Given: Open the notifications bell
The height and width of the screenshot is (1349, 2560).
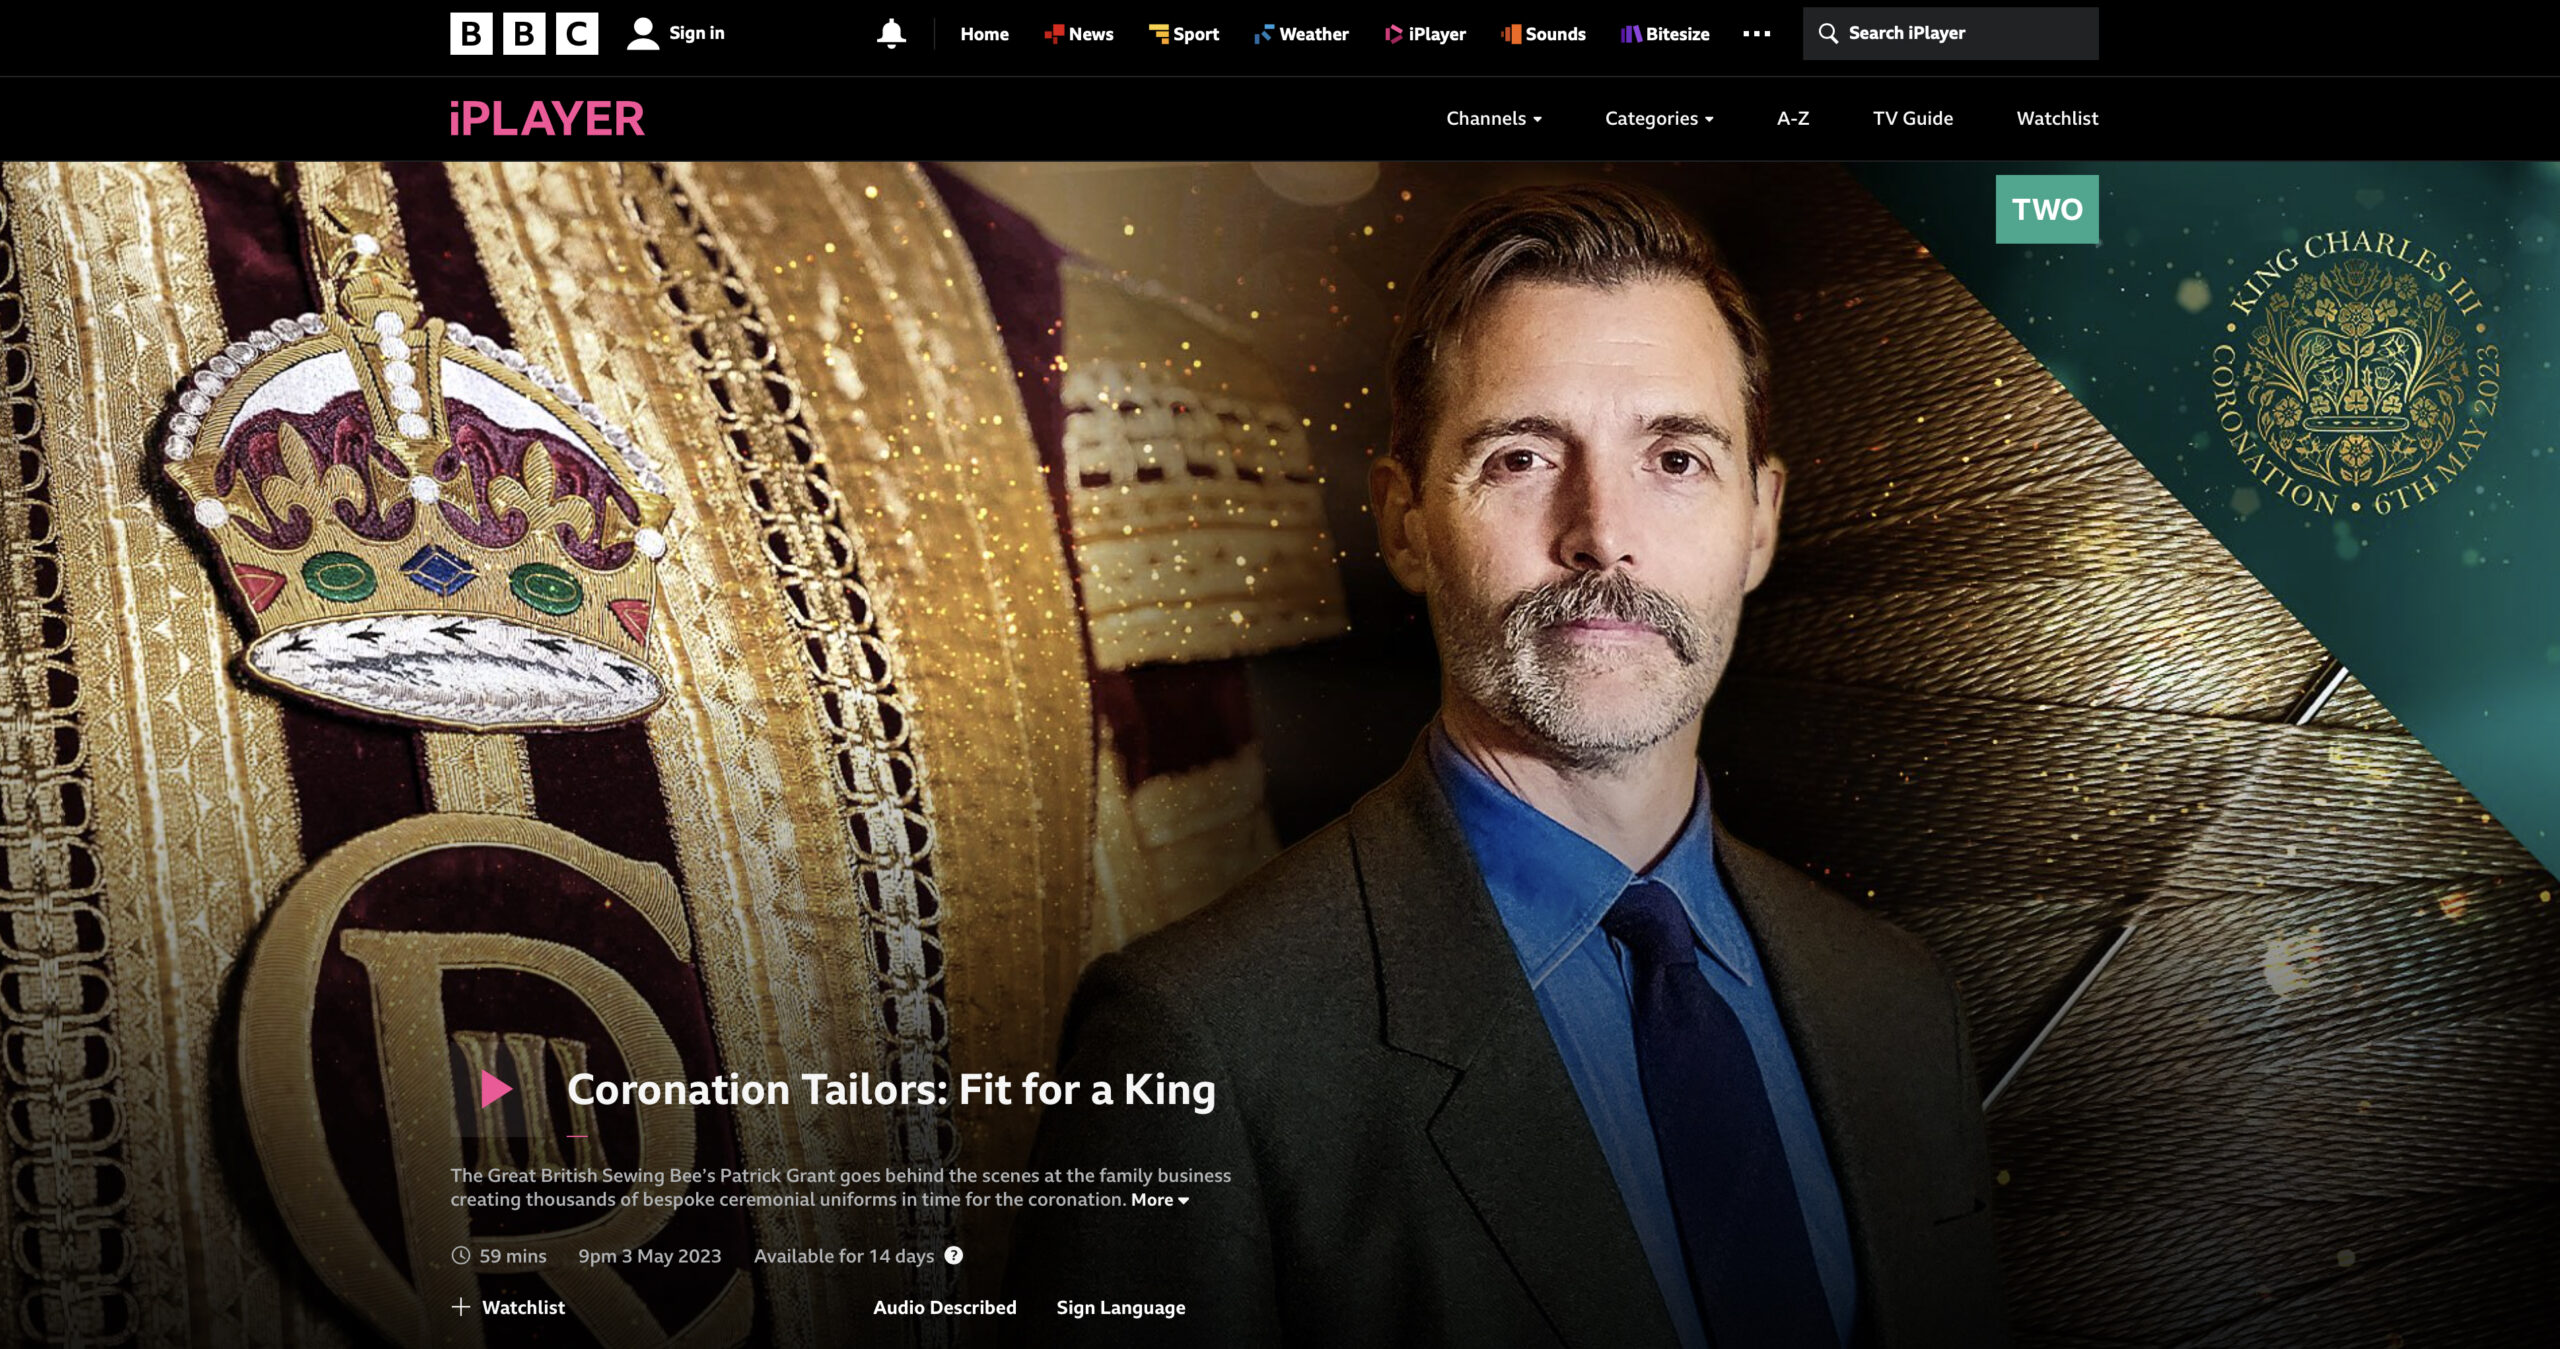Looking at the screenshot, I should 891,33.
